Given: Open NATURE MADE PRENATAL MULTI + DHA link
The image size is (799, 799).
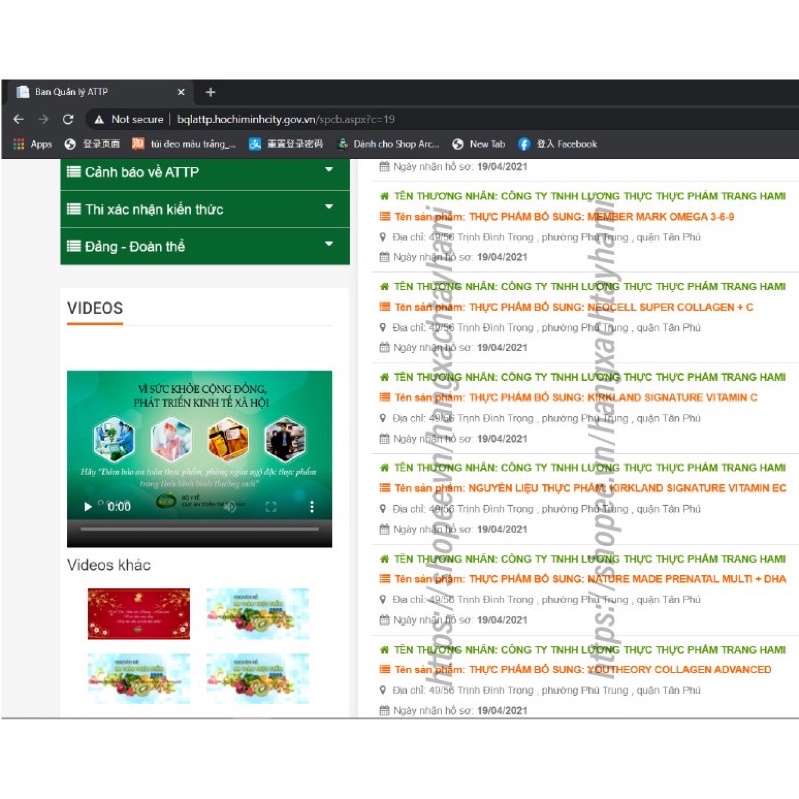Looking at the screenshot, I should [x=590, y=579].
